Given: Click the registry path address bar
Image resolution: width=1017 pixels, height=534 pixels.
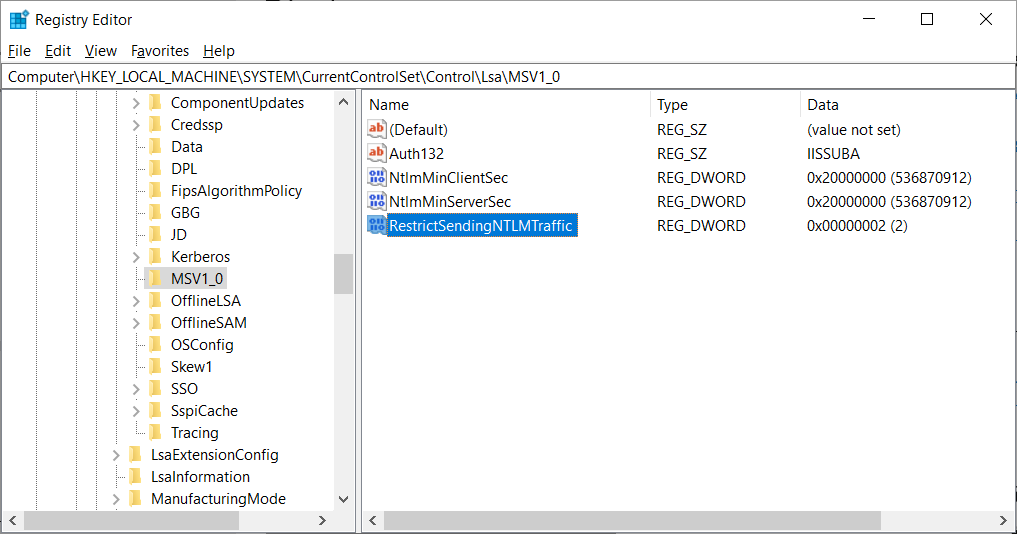Looking at the screenshot, I should (500, 76).
